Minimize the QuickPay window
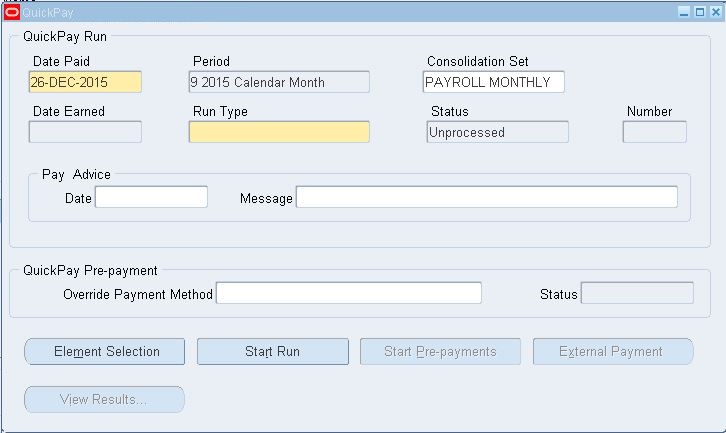The image size is (726, 433). click(684, 12)
